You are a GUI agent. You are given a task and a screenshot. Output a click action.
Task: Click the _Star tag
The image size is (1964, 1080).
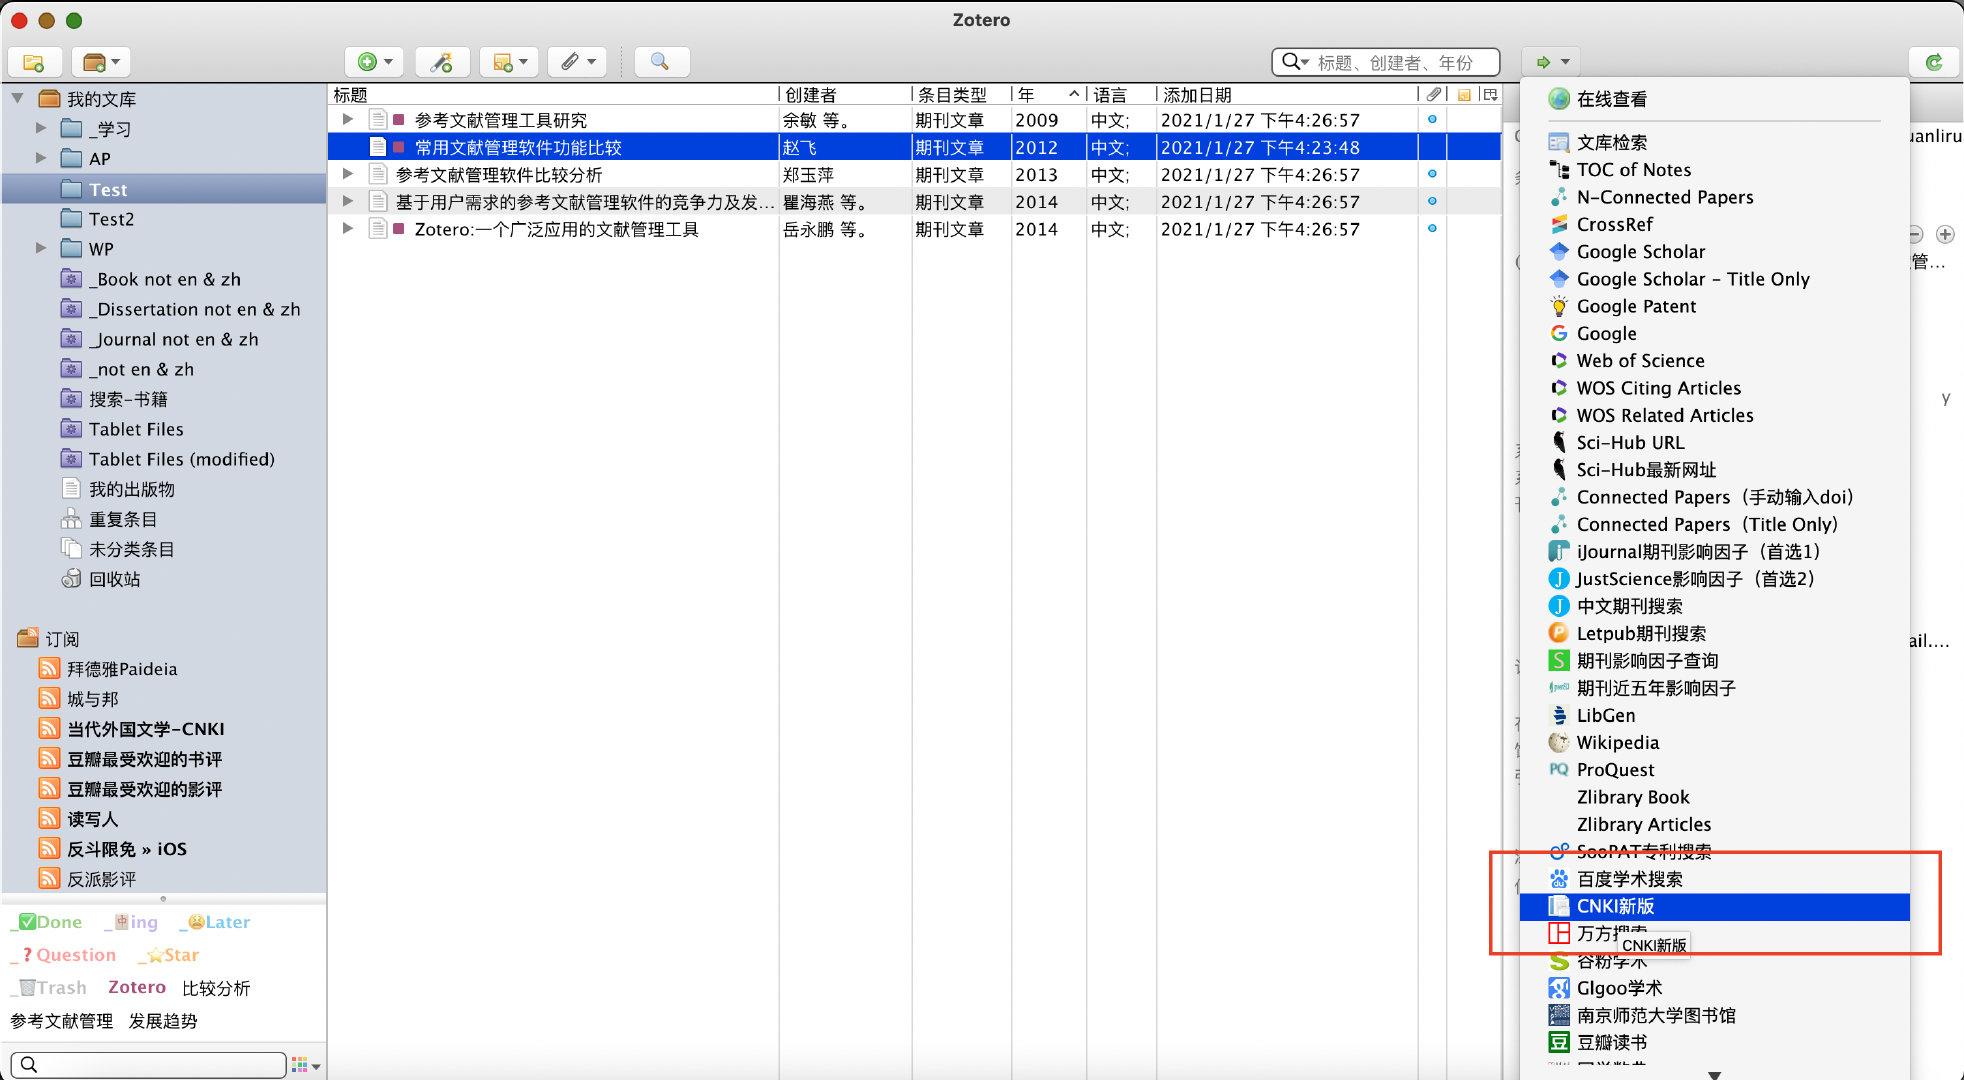tap(169, 955)
